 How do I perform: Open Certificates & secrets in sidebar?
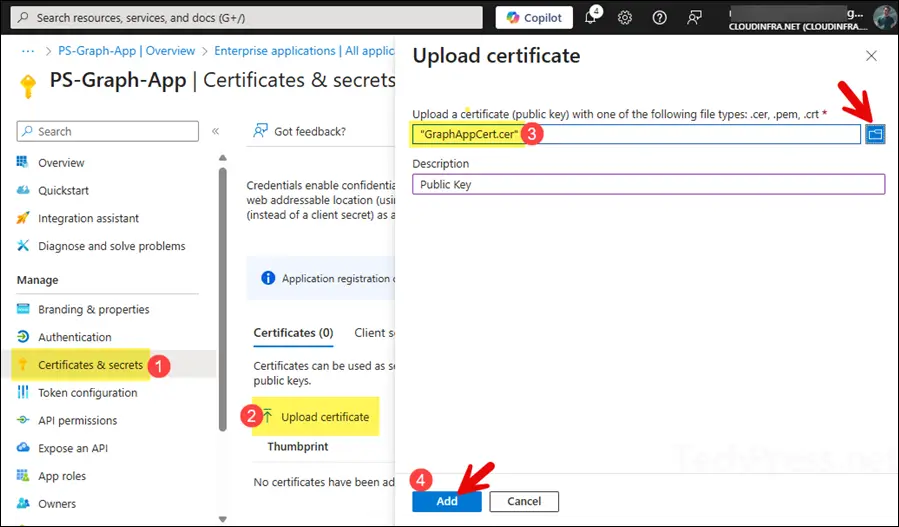pyautogui.click(x=90, y=365)
